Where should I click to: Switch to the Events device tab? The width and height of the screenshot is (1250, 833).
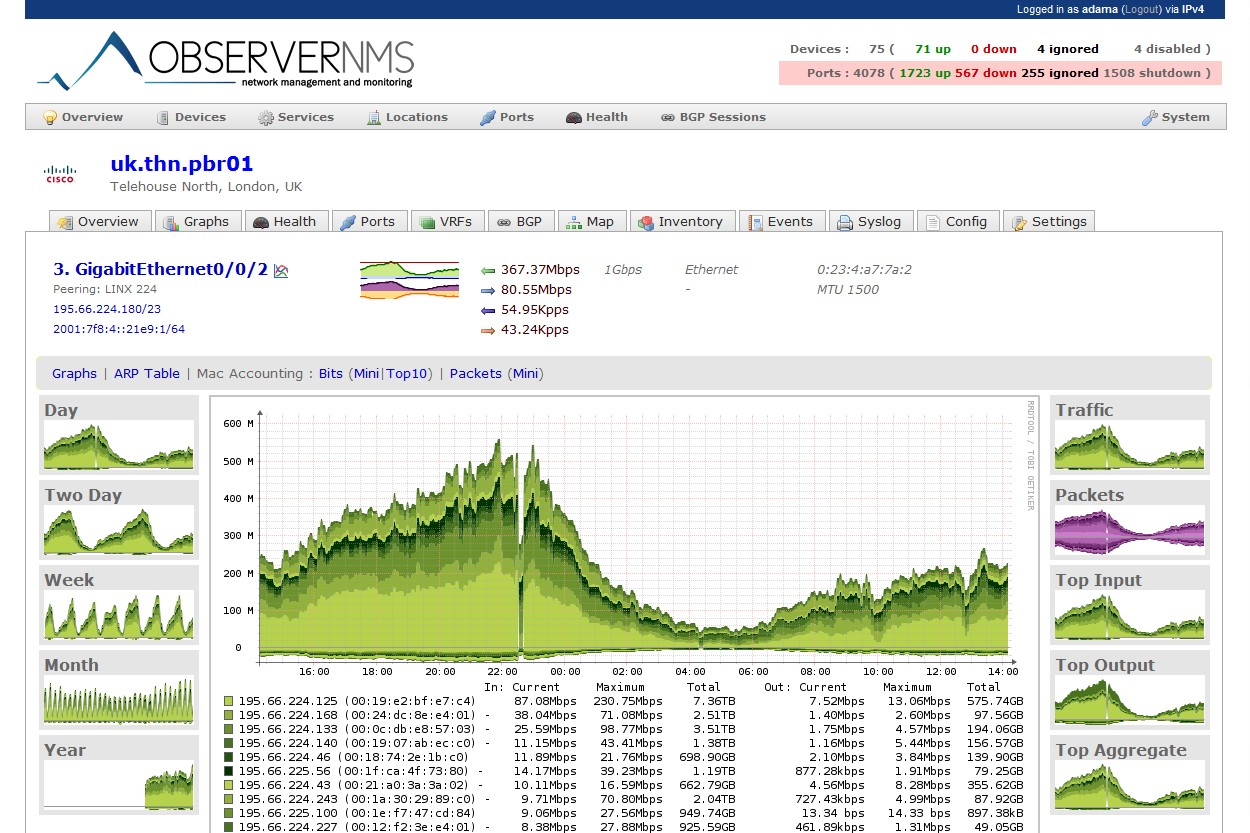[x=780, y=221]
